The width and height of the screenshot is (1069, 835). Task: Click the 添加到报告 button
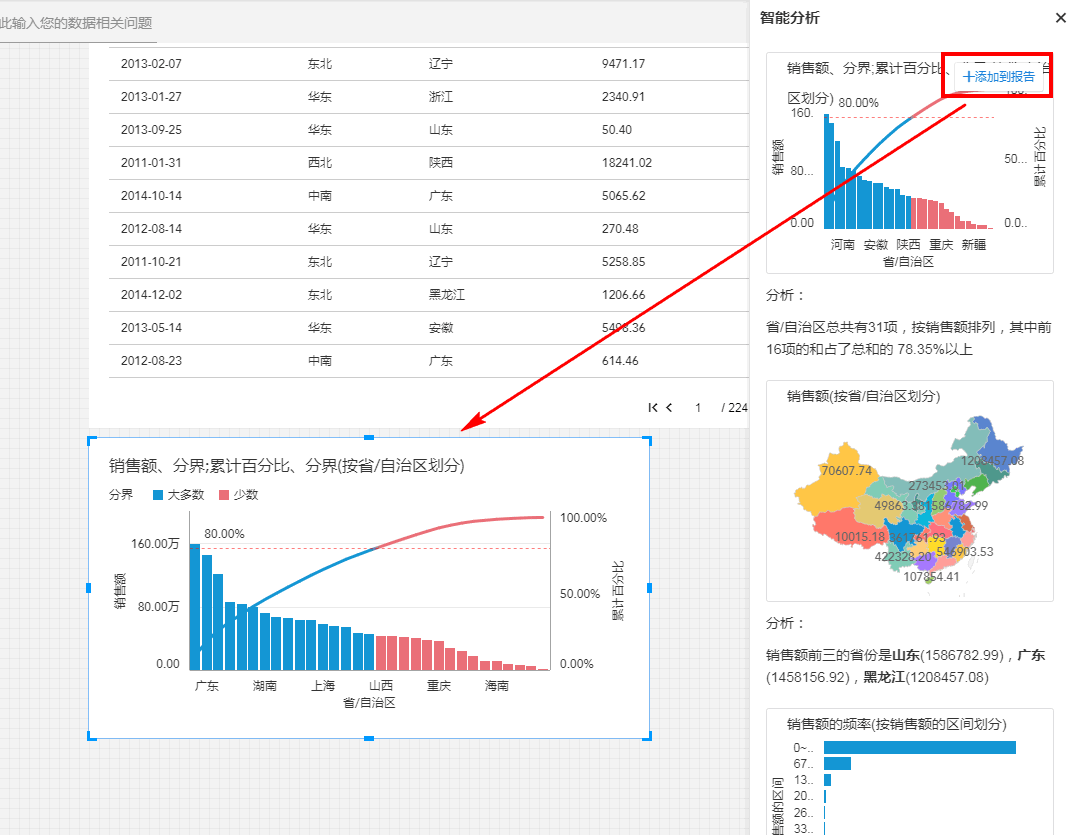coord(998,76)
